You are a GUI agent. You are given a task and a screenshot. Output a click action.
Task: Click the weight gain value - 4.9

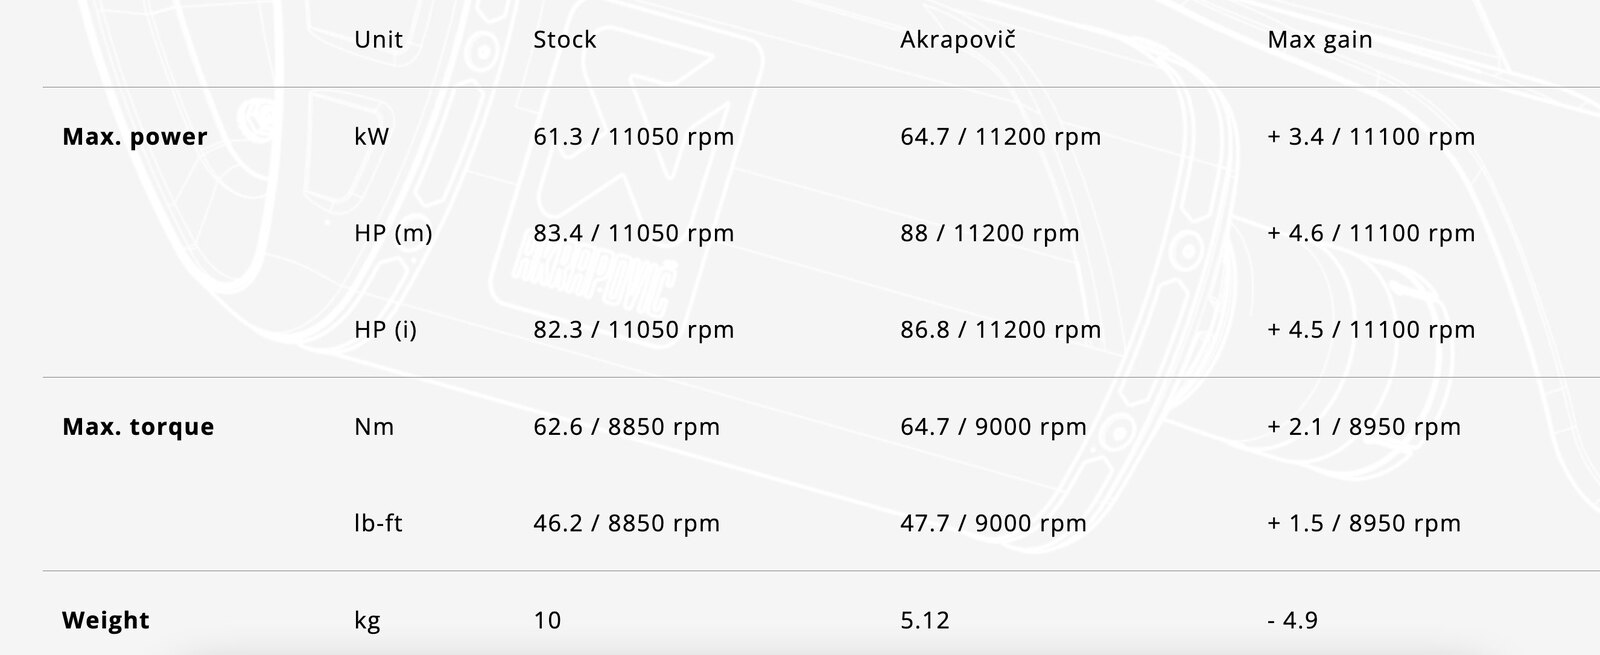(x=1292, y=620)
